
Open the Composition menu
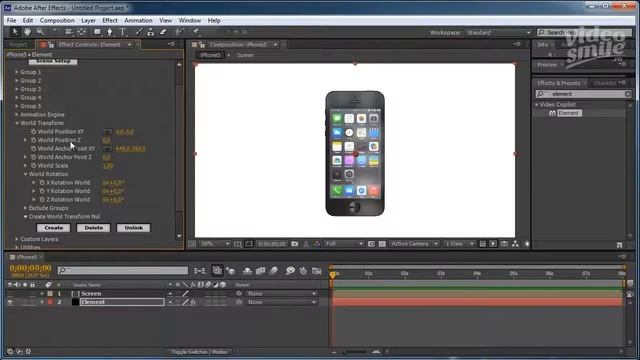[x=57, y=20]
